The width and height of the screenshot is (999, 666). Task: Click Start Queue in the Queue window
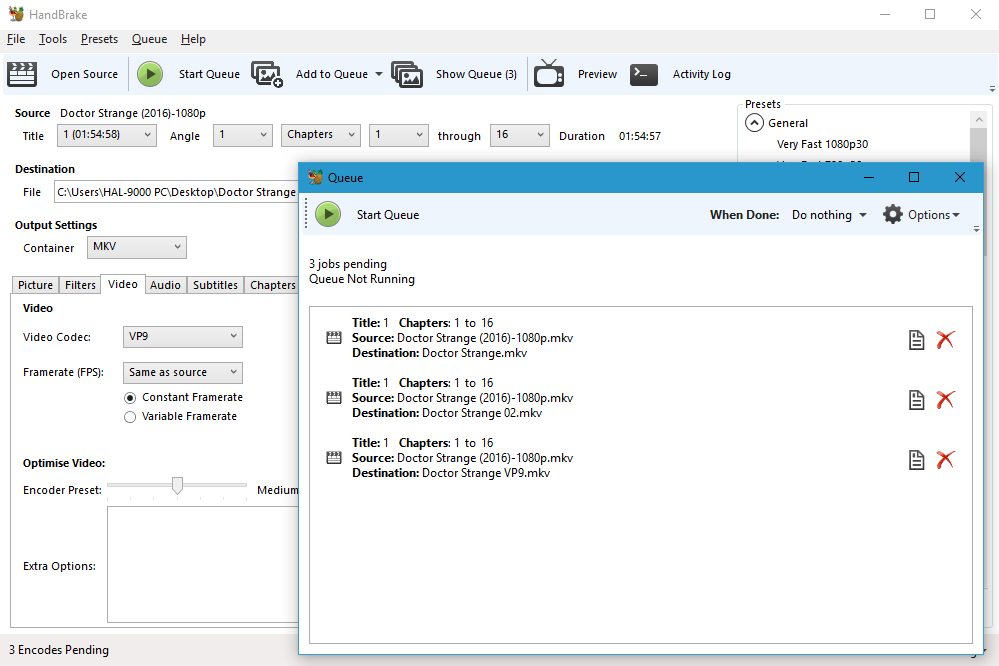pyautogui.click(x=327, y=214)
